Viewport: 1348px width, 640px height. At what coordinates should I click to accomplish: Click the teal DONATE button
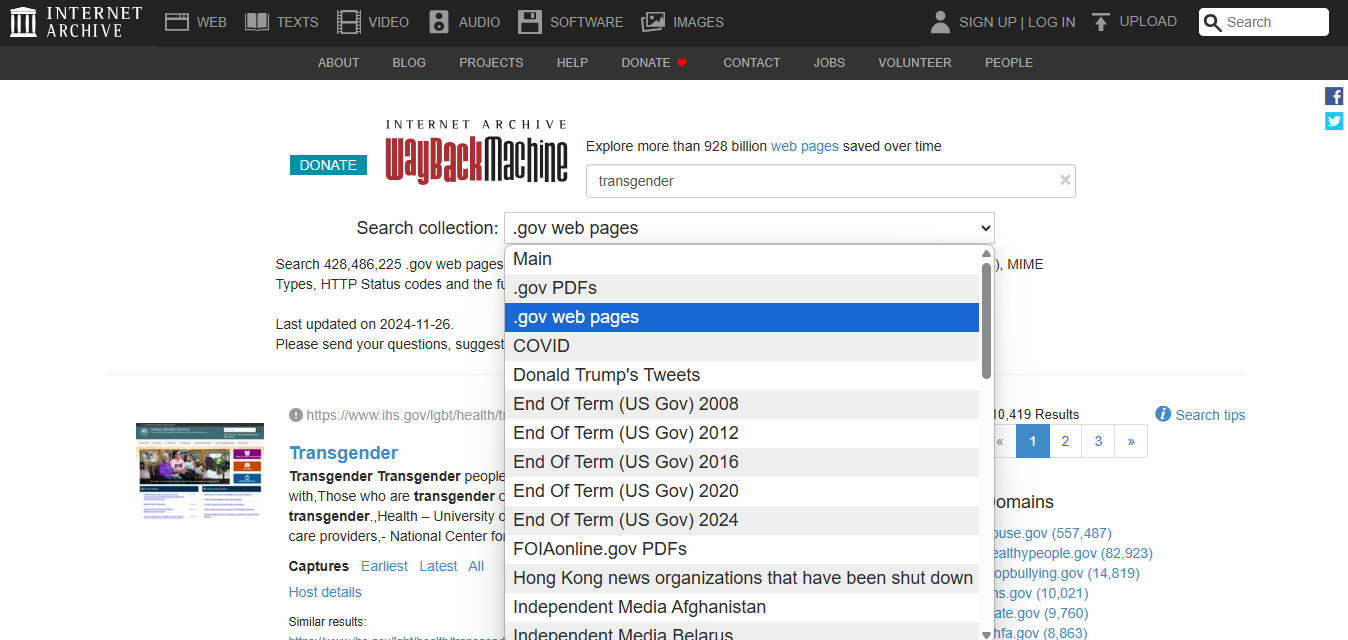coord(328,165)
